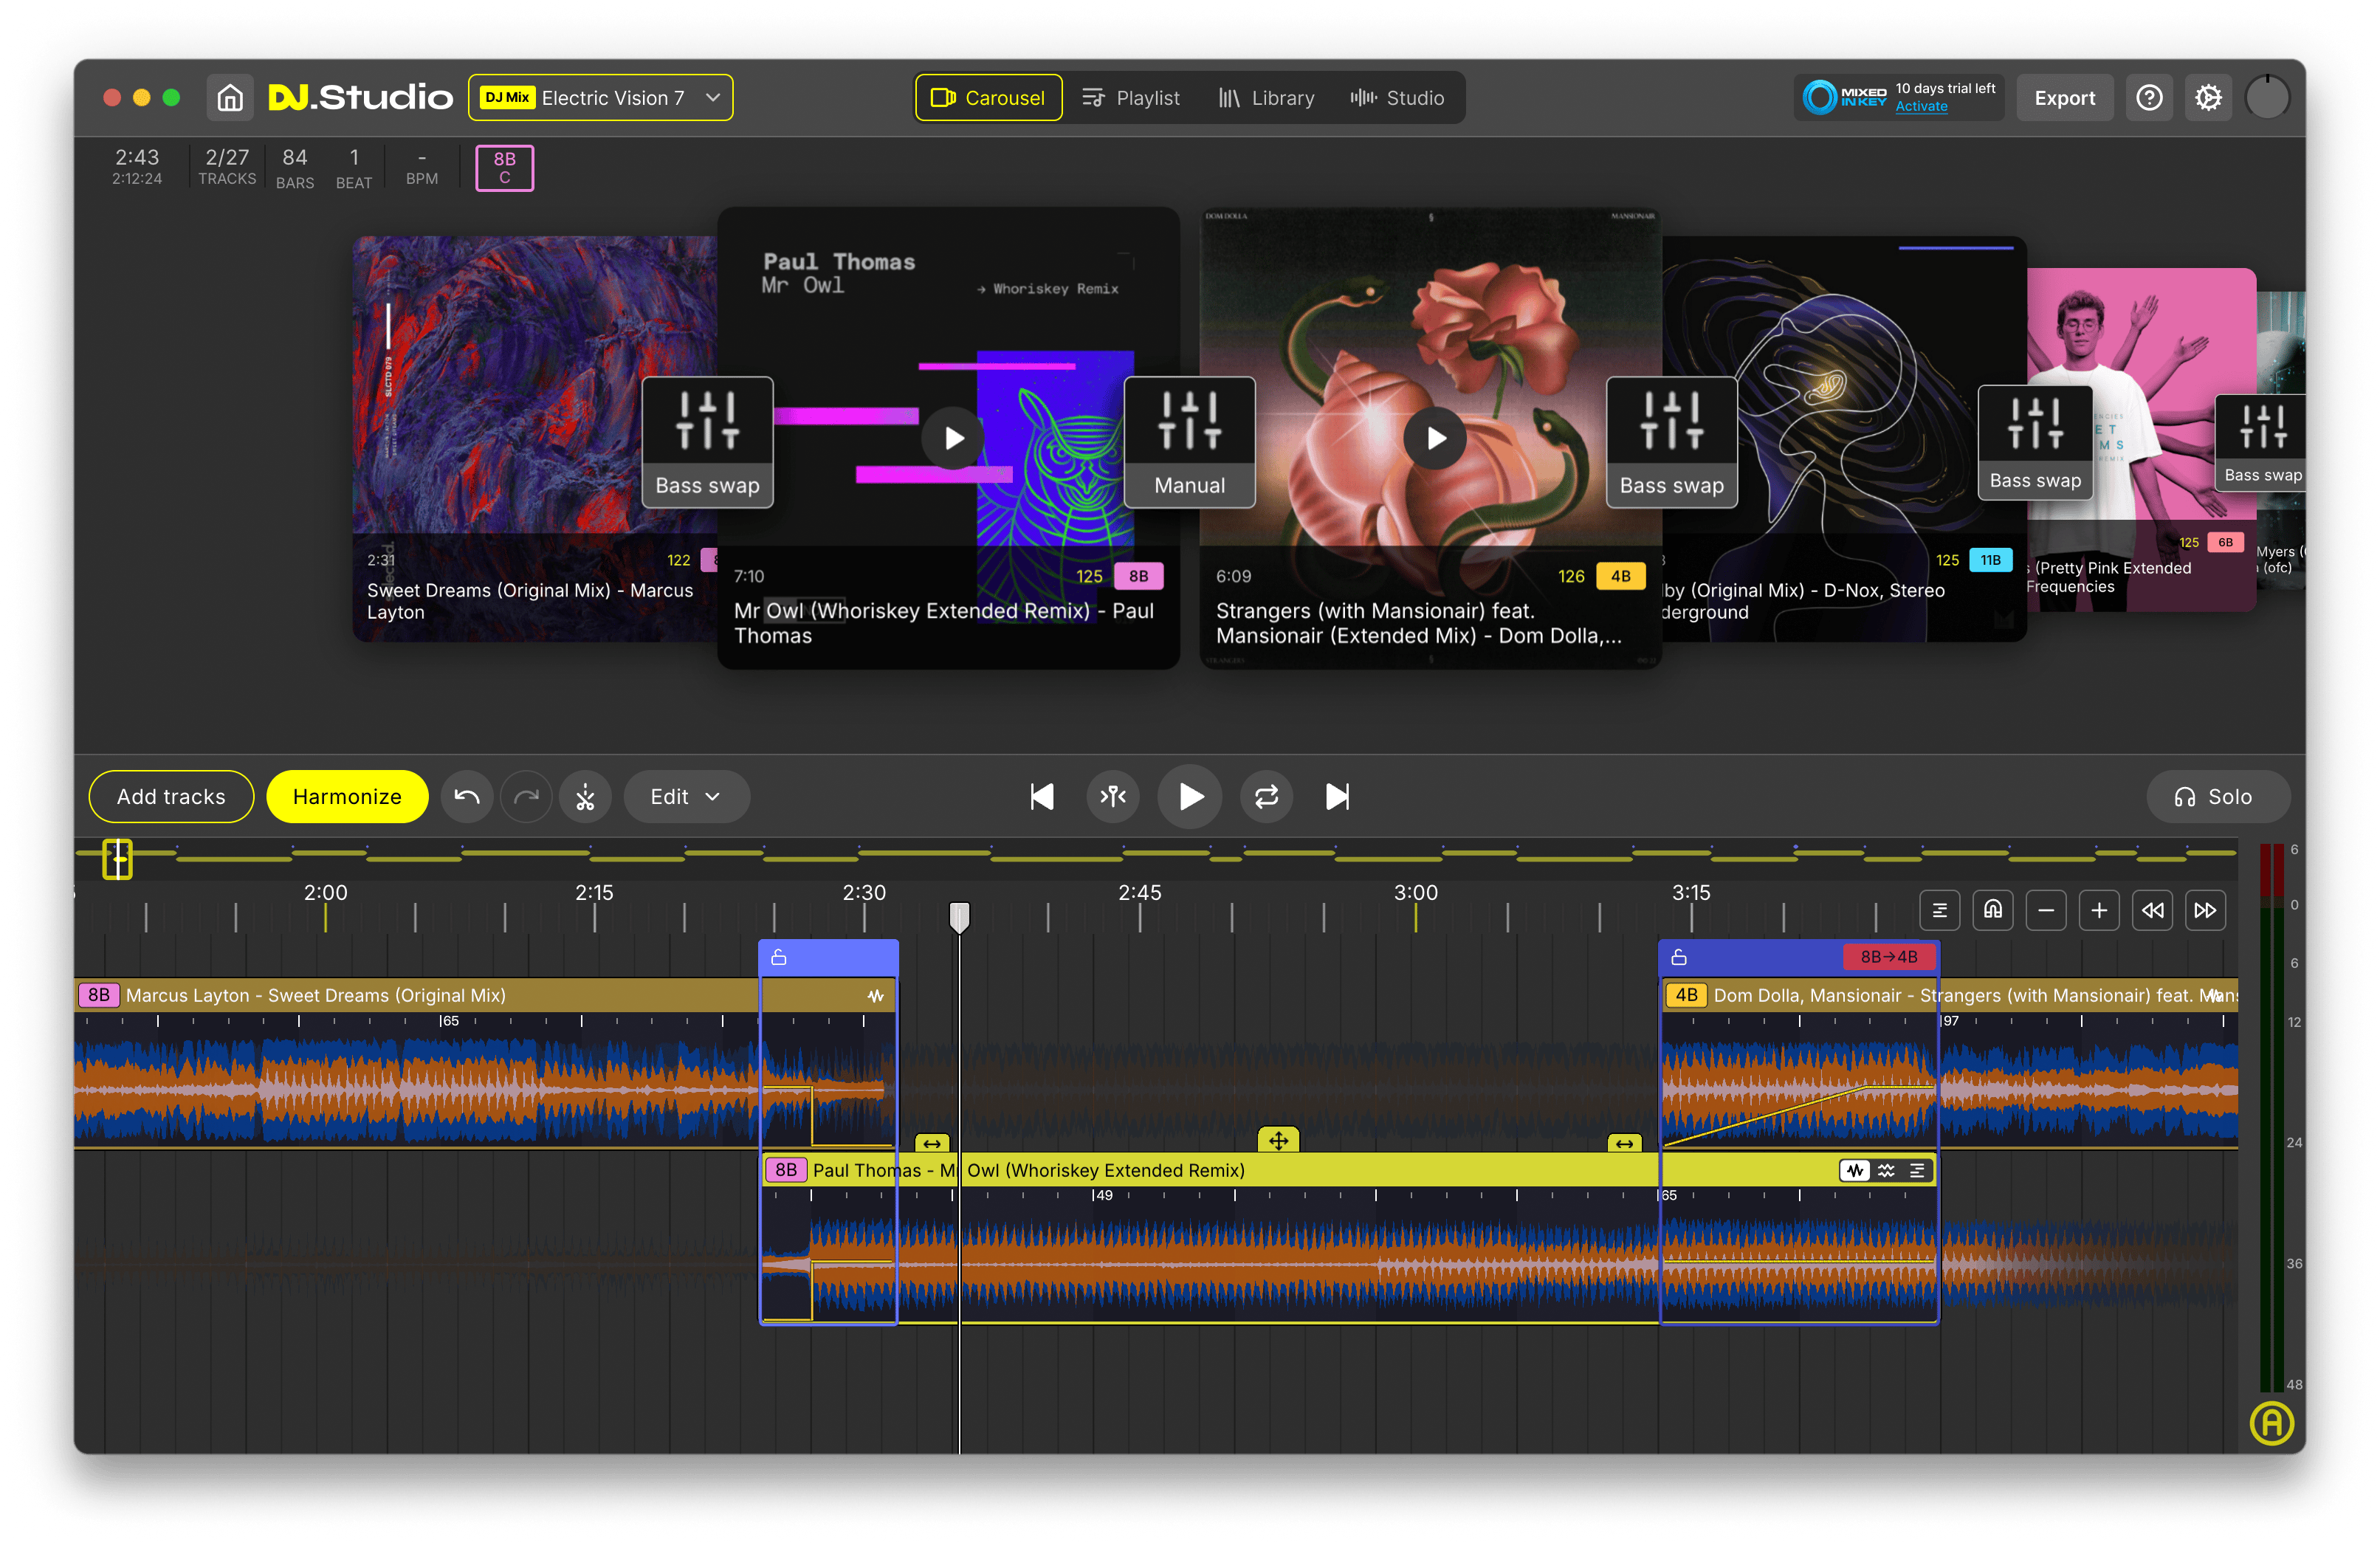2380x1543 pixels.
Task: Click the Export button
Action: [2064, 98]
